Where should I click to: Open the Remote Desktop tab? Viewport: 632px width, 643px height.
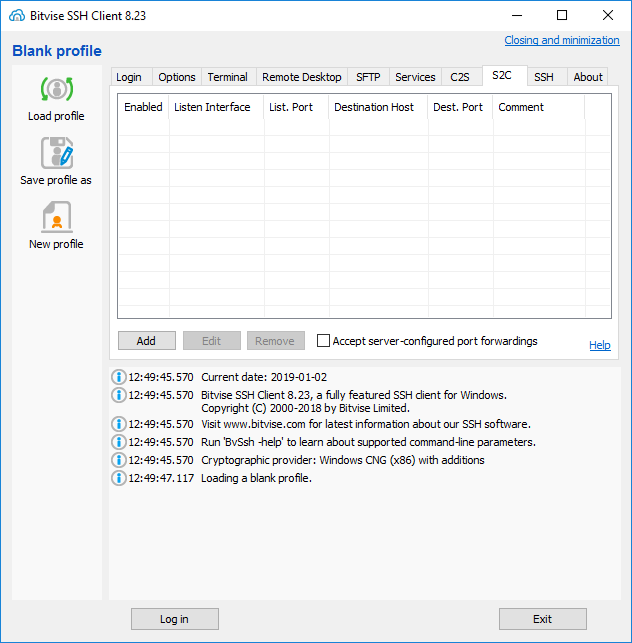pos(302,77)
